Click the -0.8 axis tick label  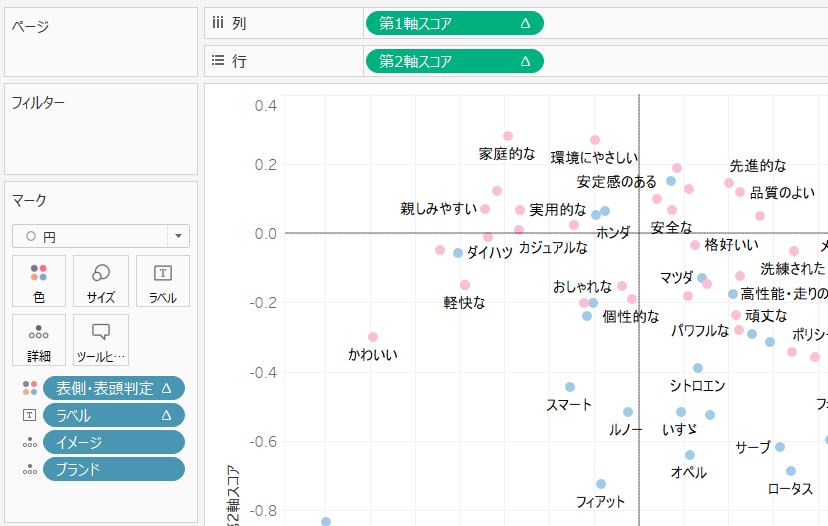tap(263, 511)
